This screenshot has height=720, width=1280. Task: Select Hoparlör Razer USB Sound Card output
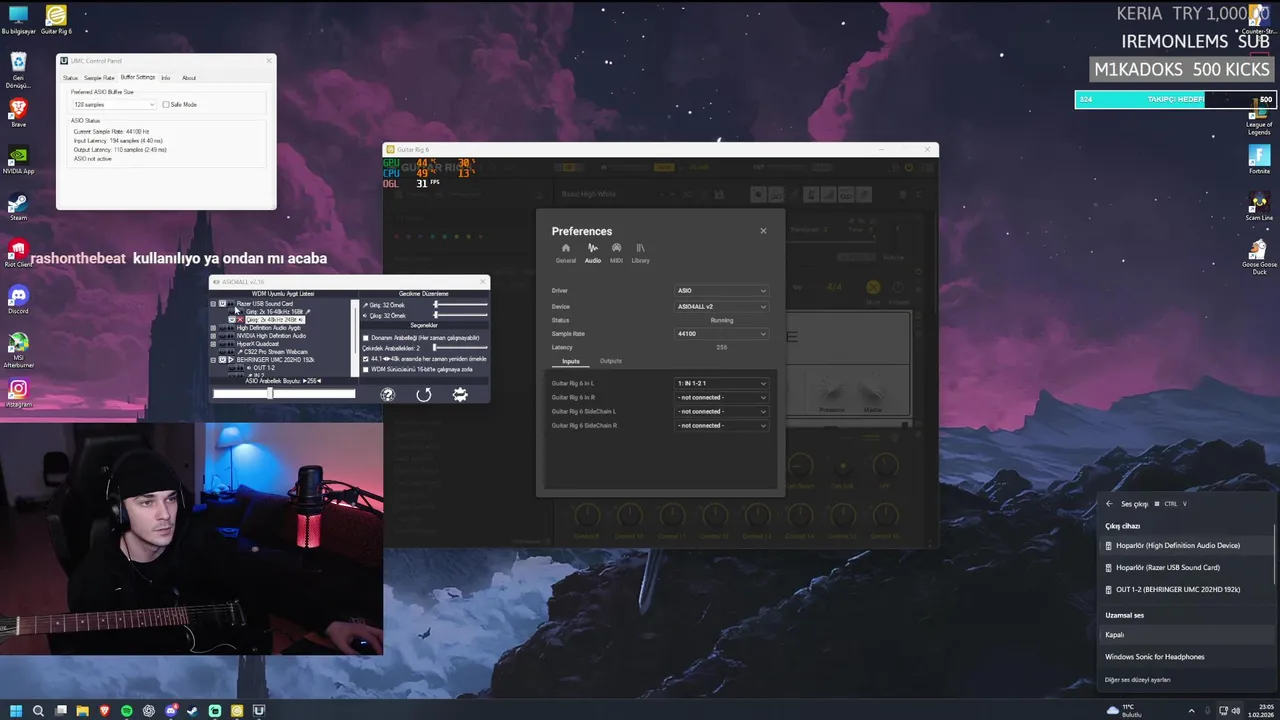click(1188, 568)
